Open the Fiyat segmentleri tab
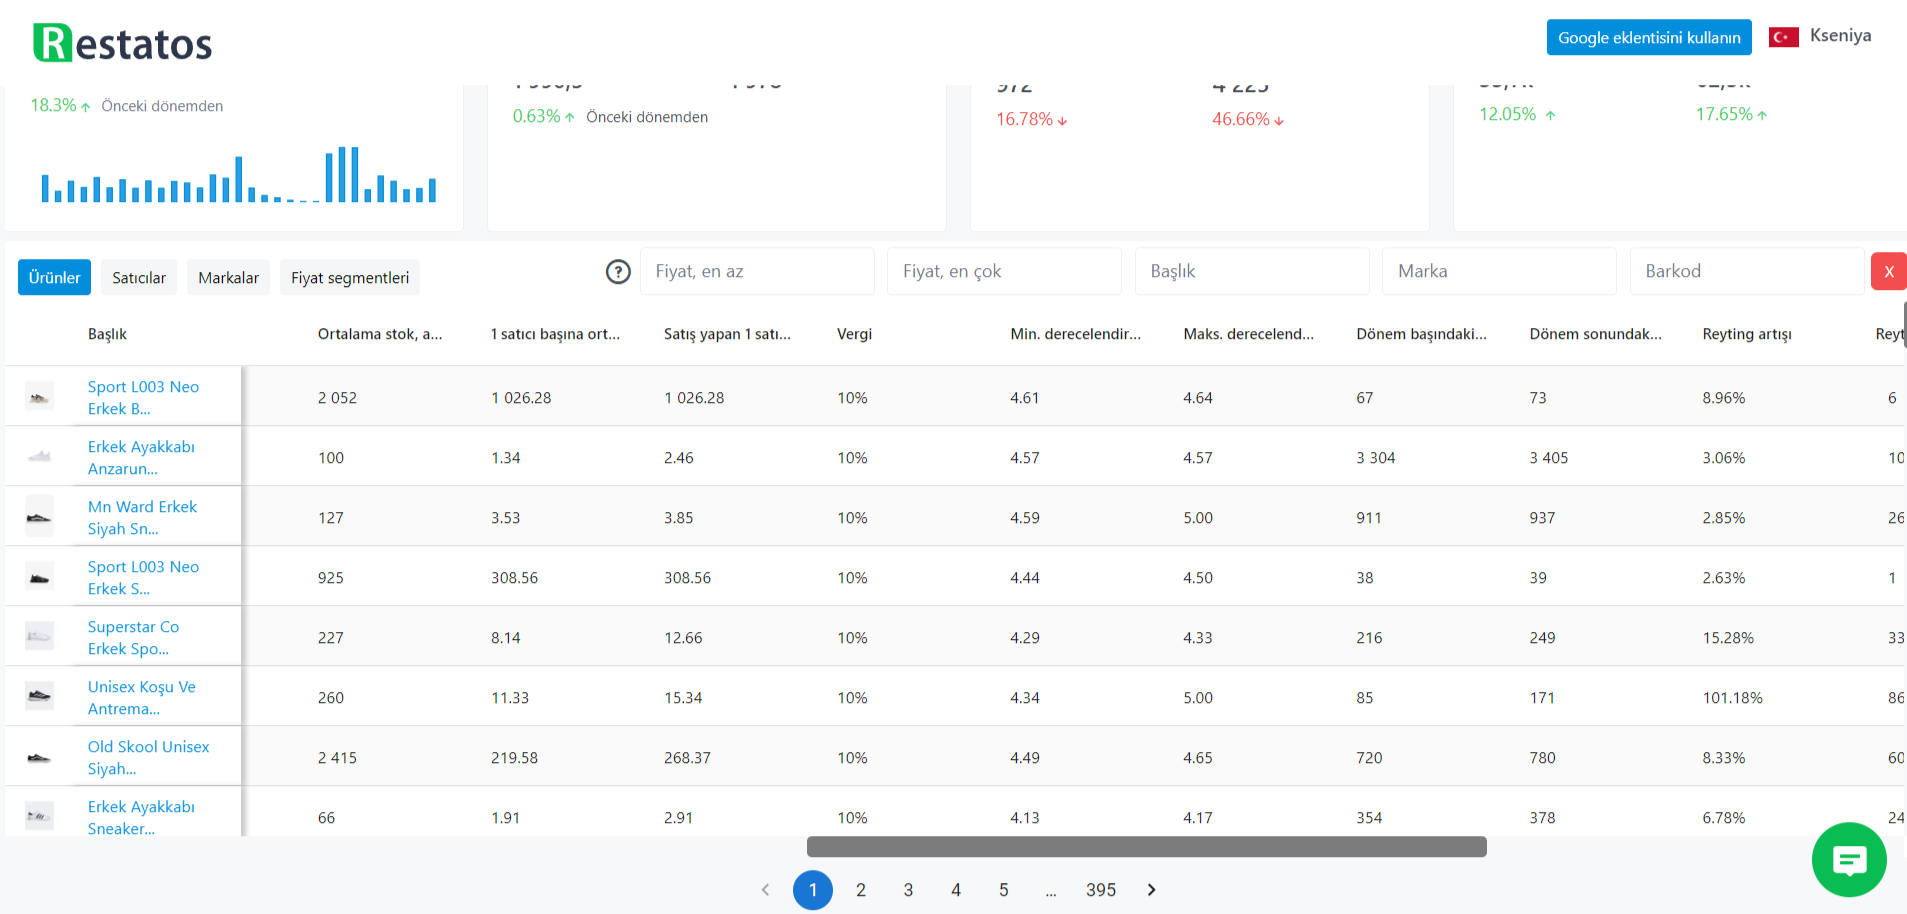Image resolution: width=1907 pixels, height=914 pixels. (350, 277)
